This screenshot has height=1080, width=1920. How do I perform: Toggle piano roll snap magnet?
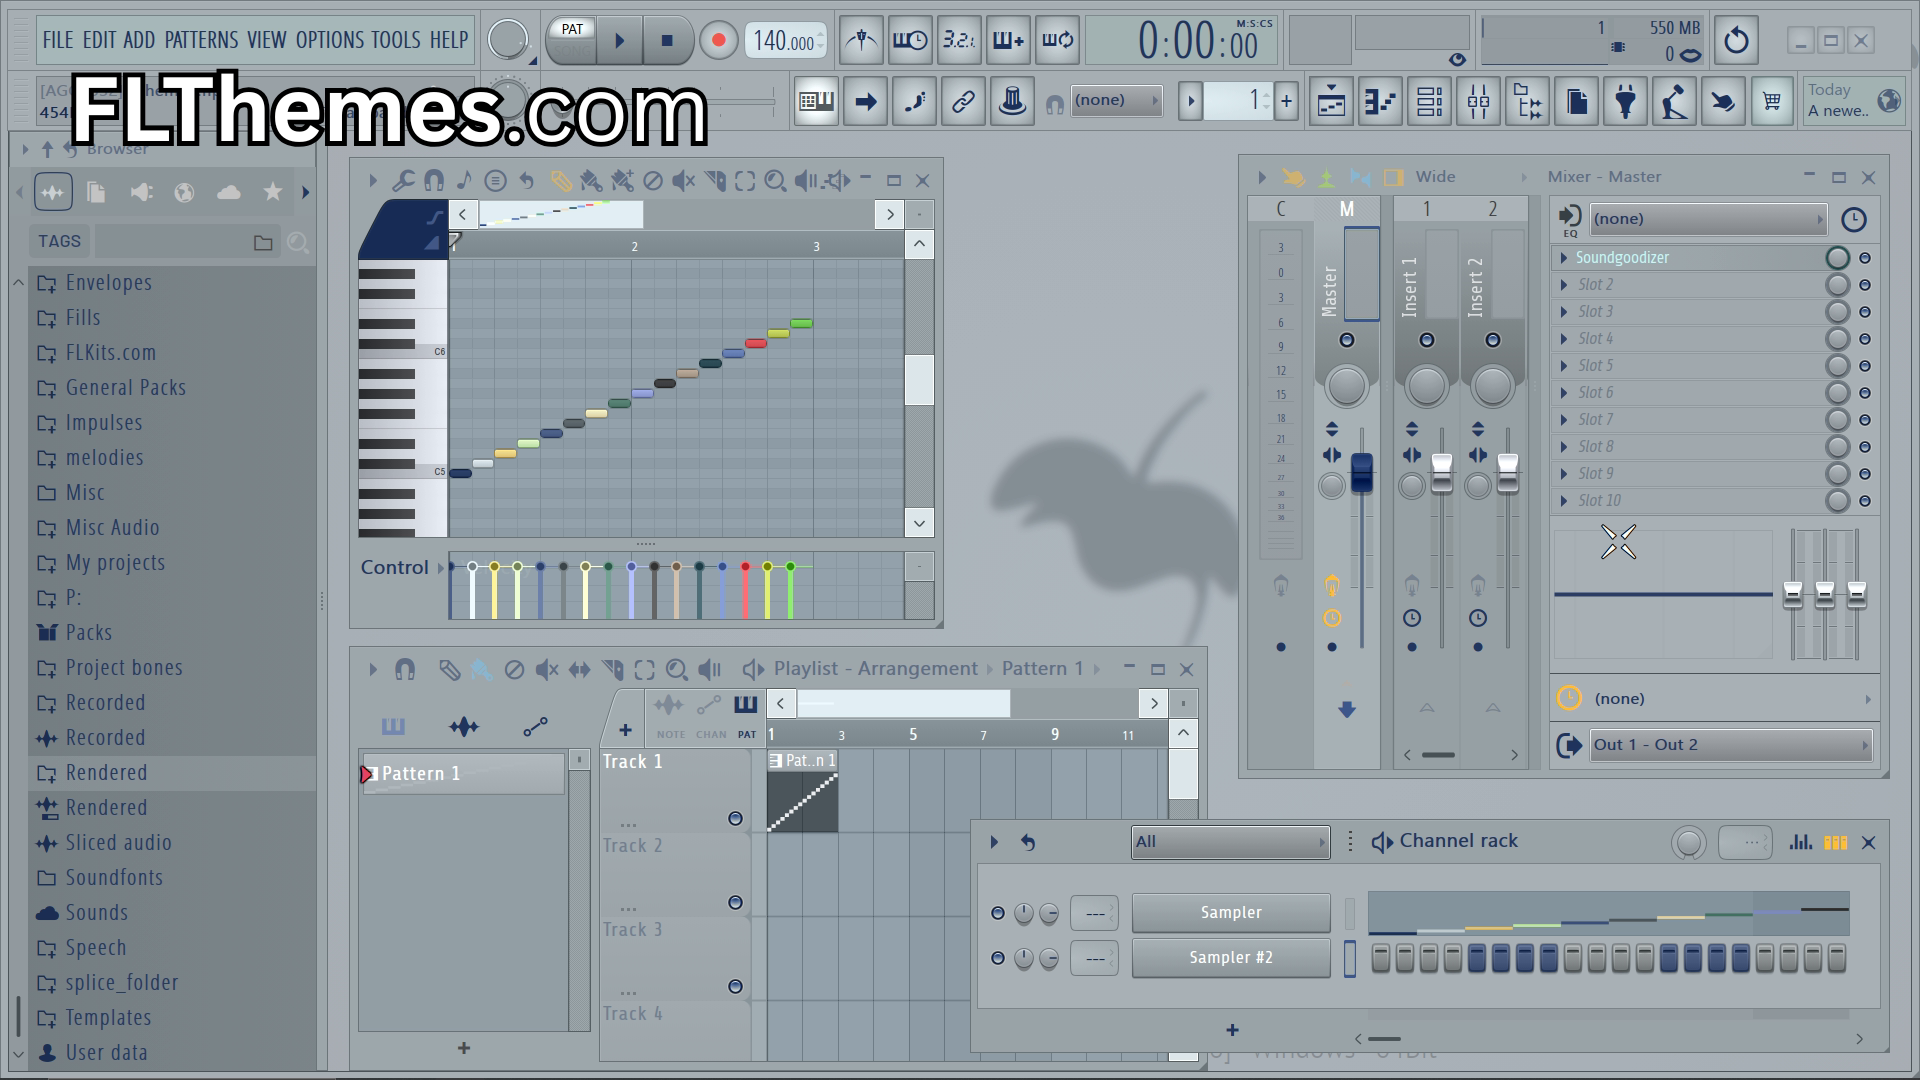tap(434, 181)
